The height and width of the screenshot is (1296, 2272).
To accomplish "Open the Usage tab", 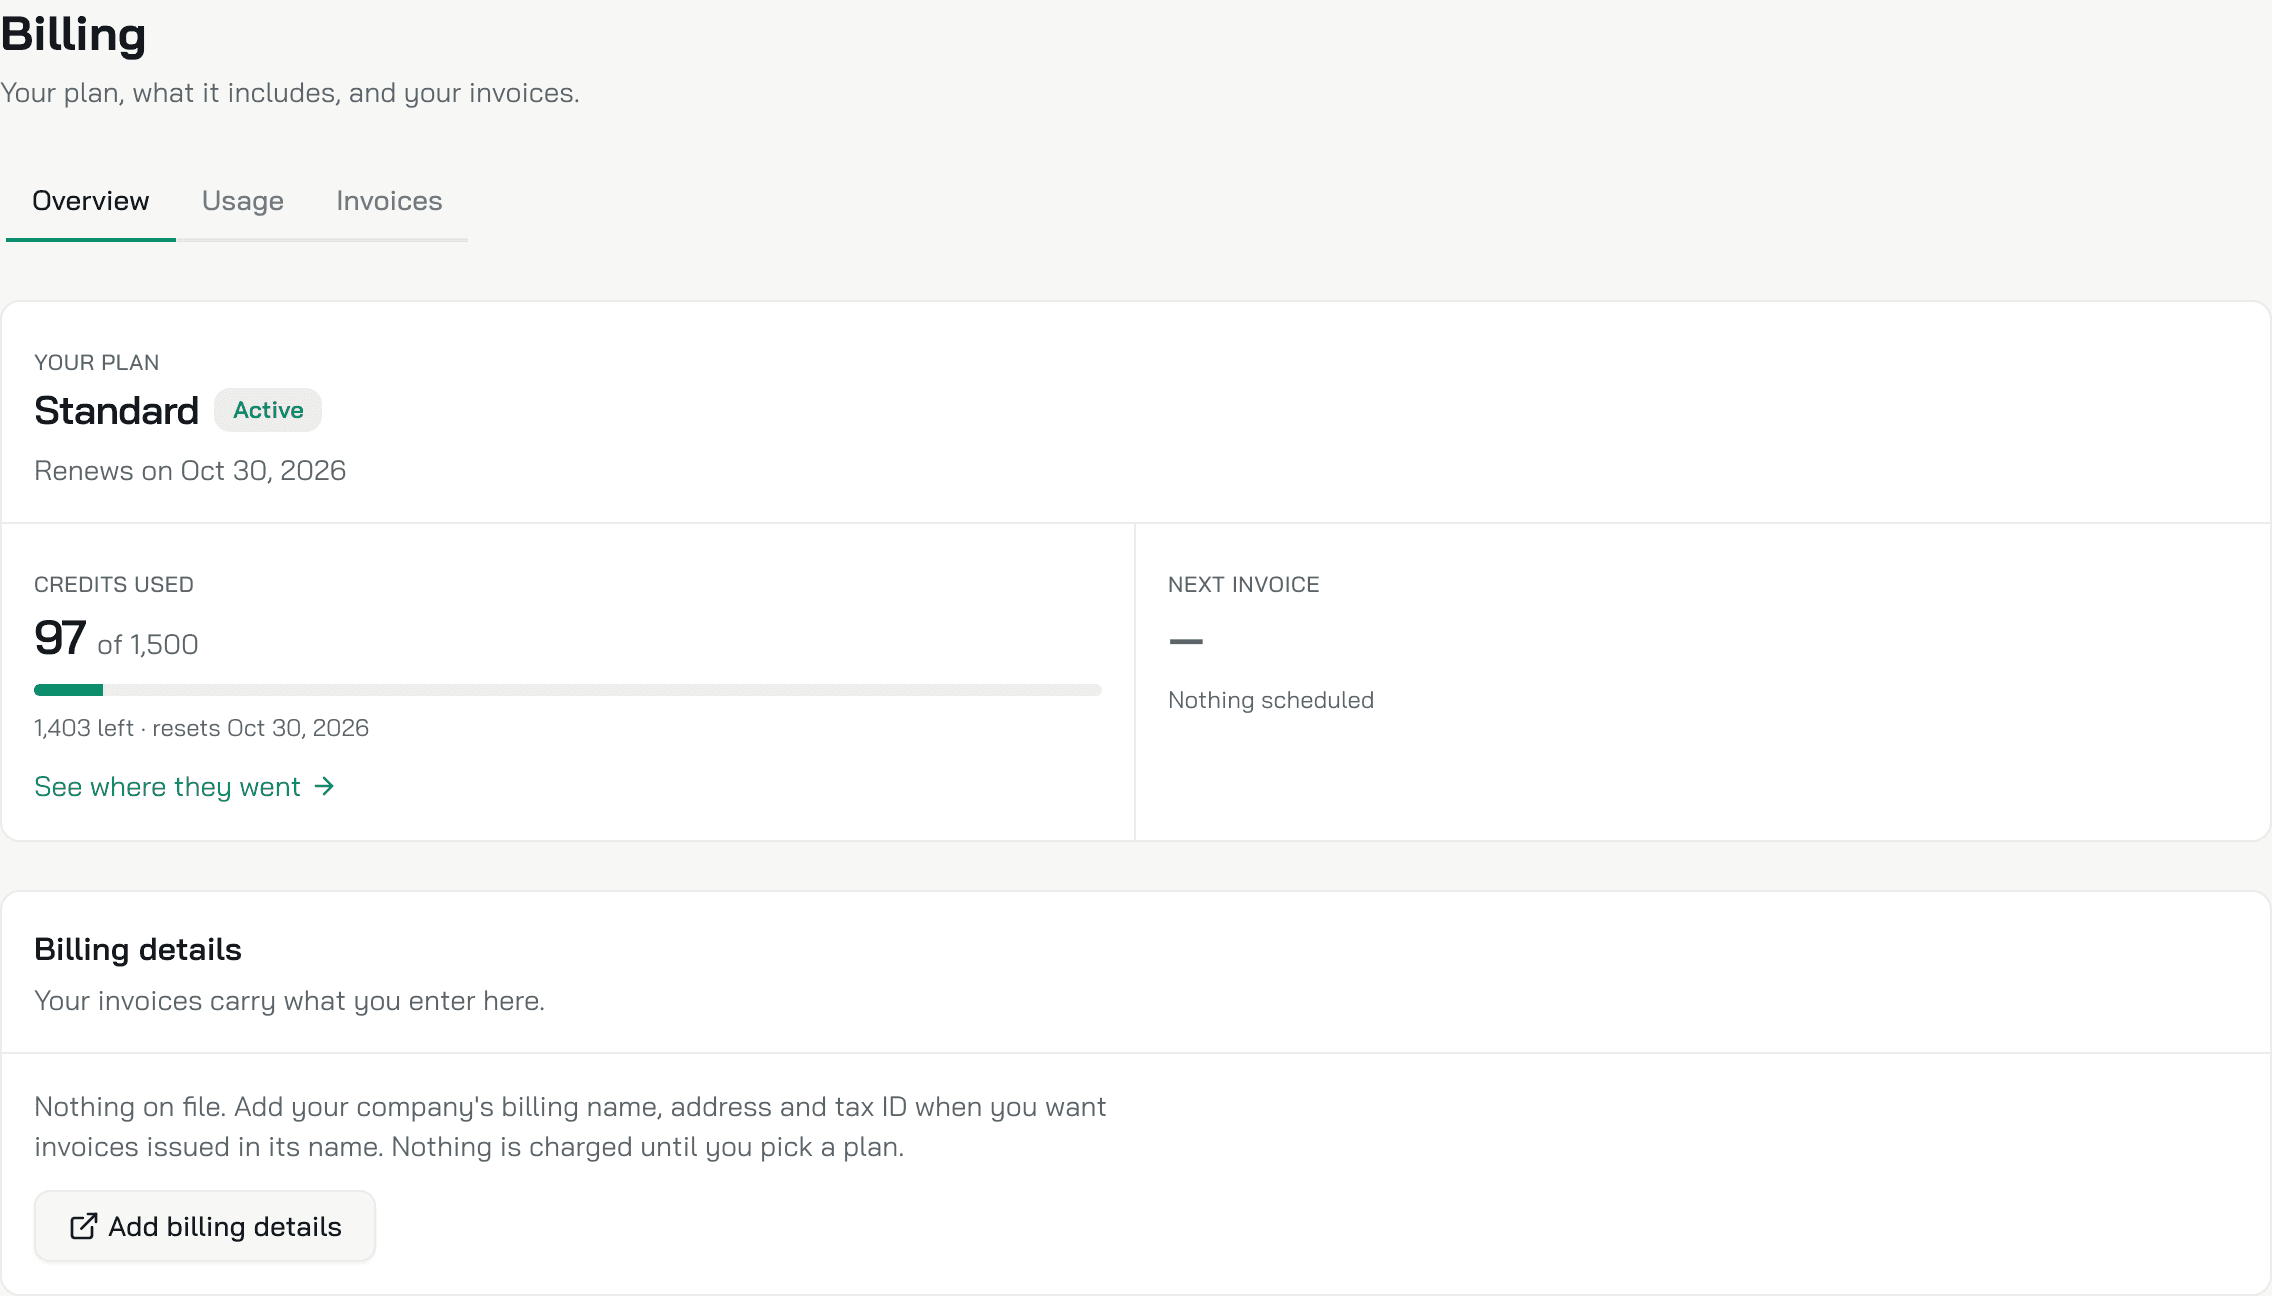I will [243, 201].
